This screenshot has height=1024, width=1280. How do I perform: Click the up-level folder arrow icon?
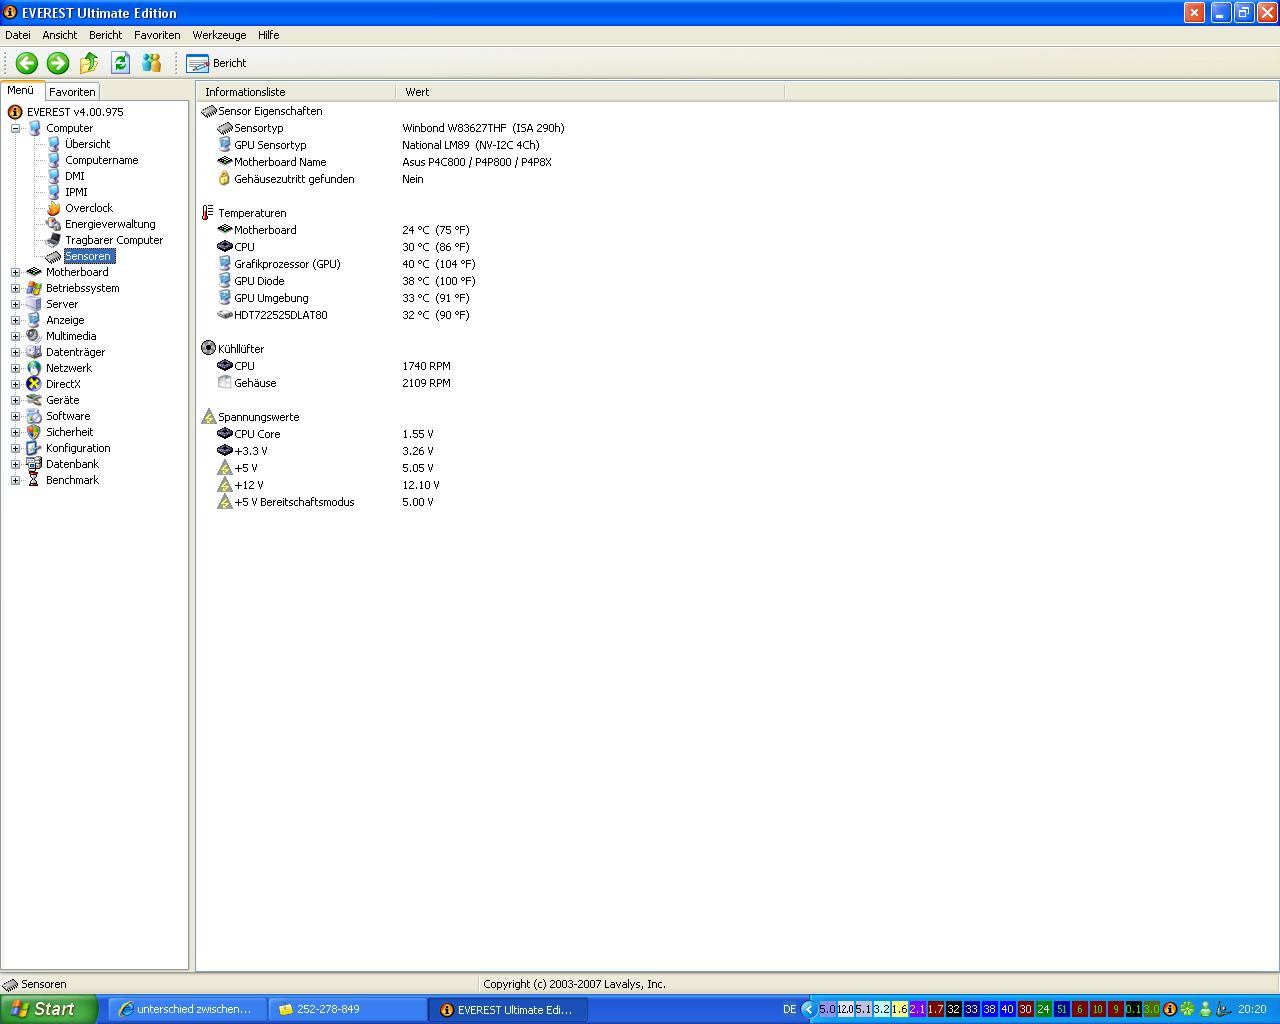point(89,63)
